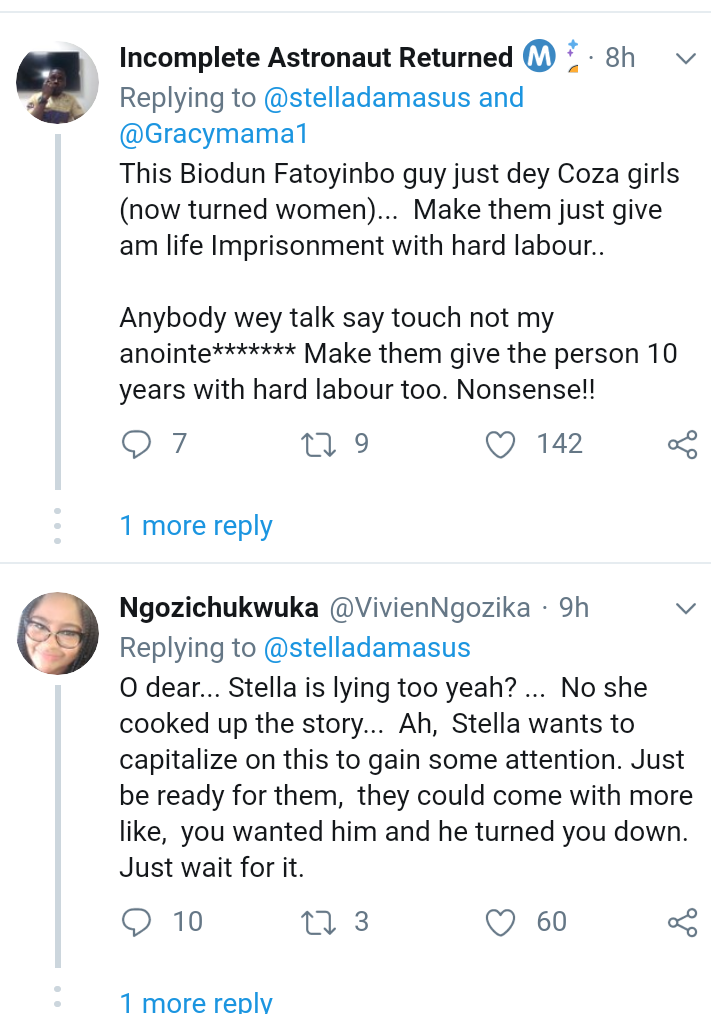Reply to Incomplete Astronaut's tweet
711x1014 pixels.
tap(135, 445)
